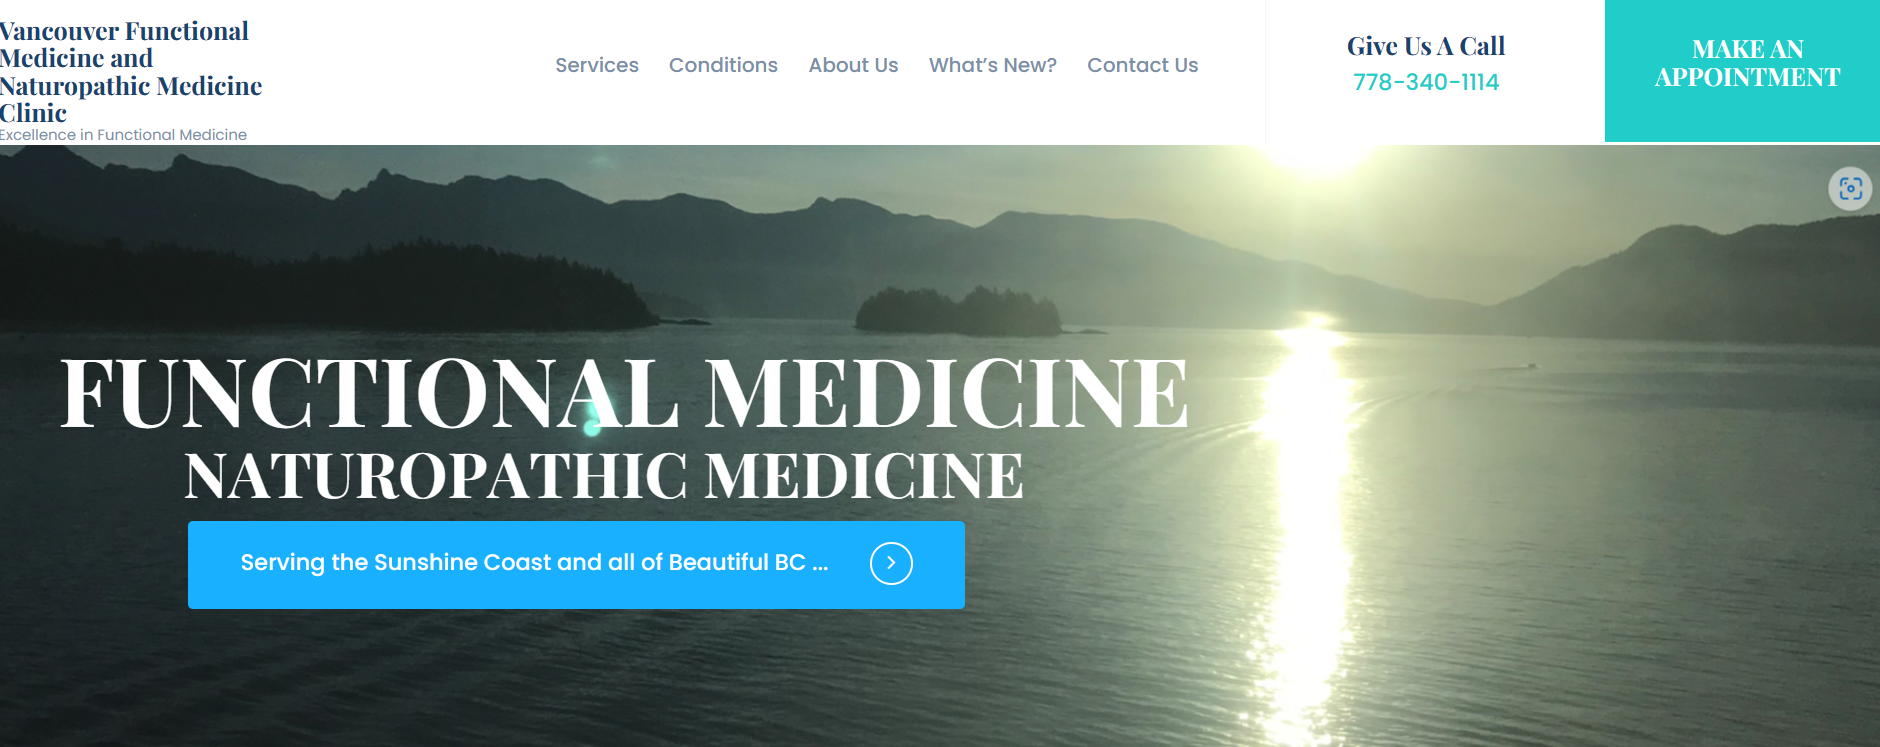Open the What's New? page
This screenshot has width=1880, height=747.
pyautogui.click(x=992, y=65)
